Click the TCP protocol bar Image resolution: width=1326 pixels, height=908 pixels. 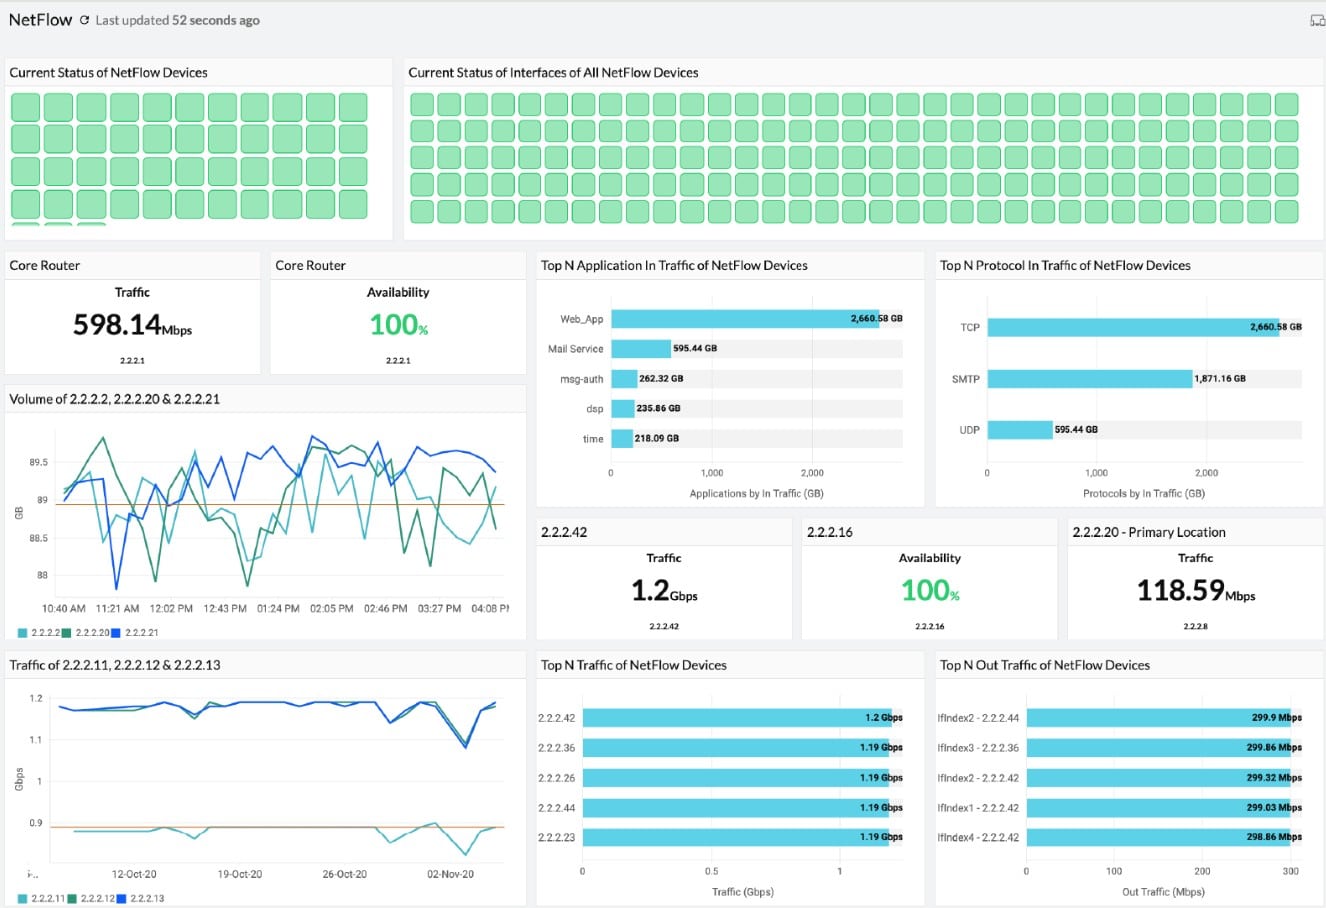[1133, 327]
